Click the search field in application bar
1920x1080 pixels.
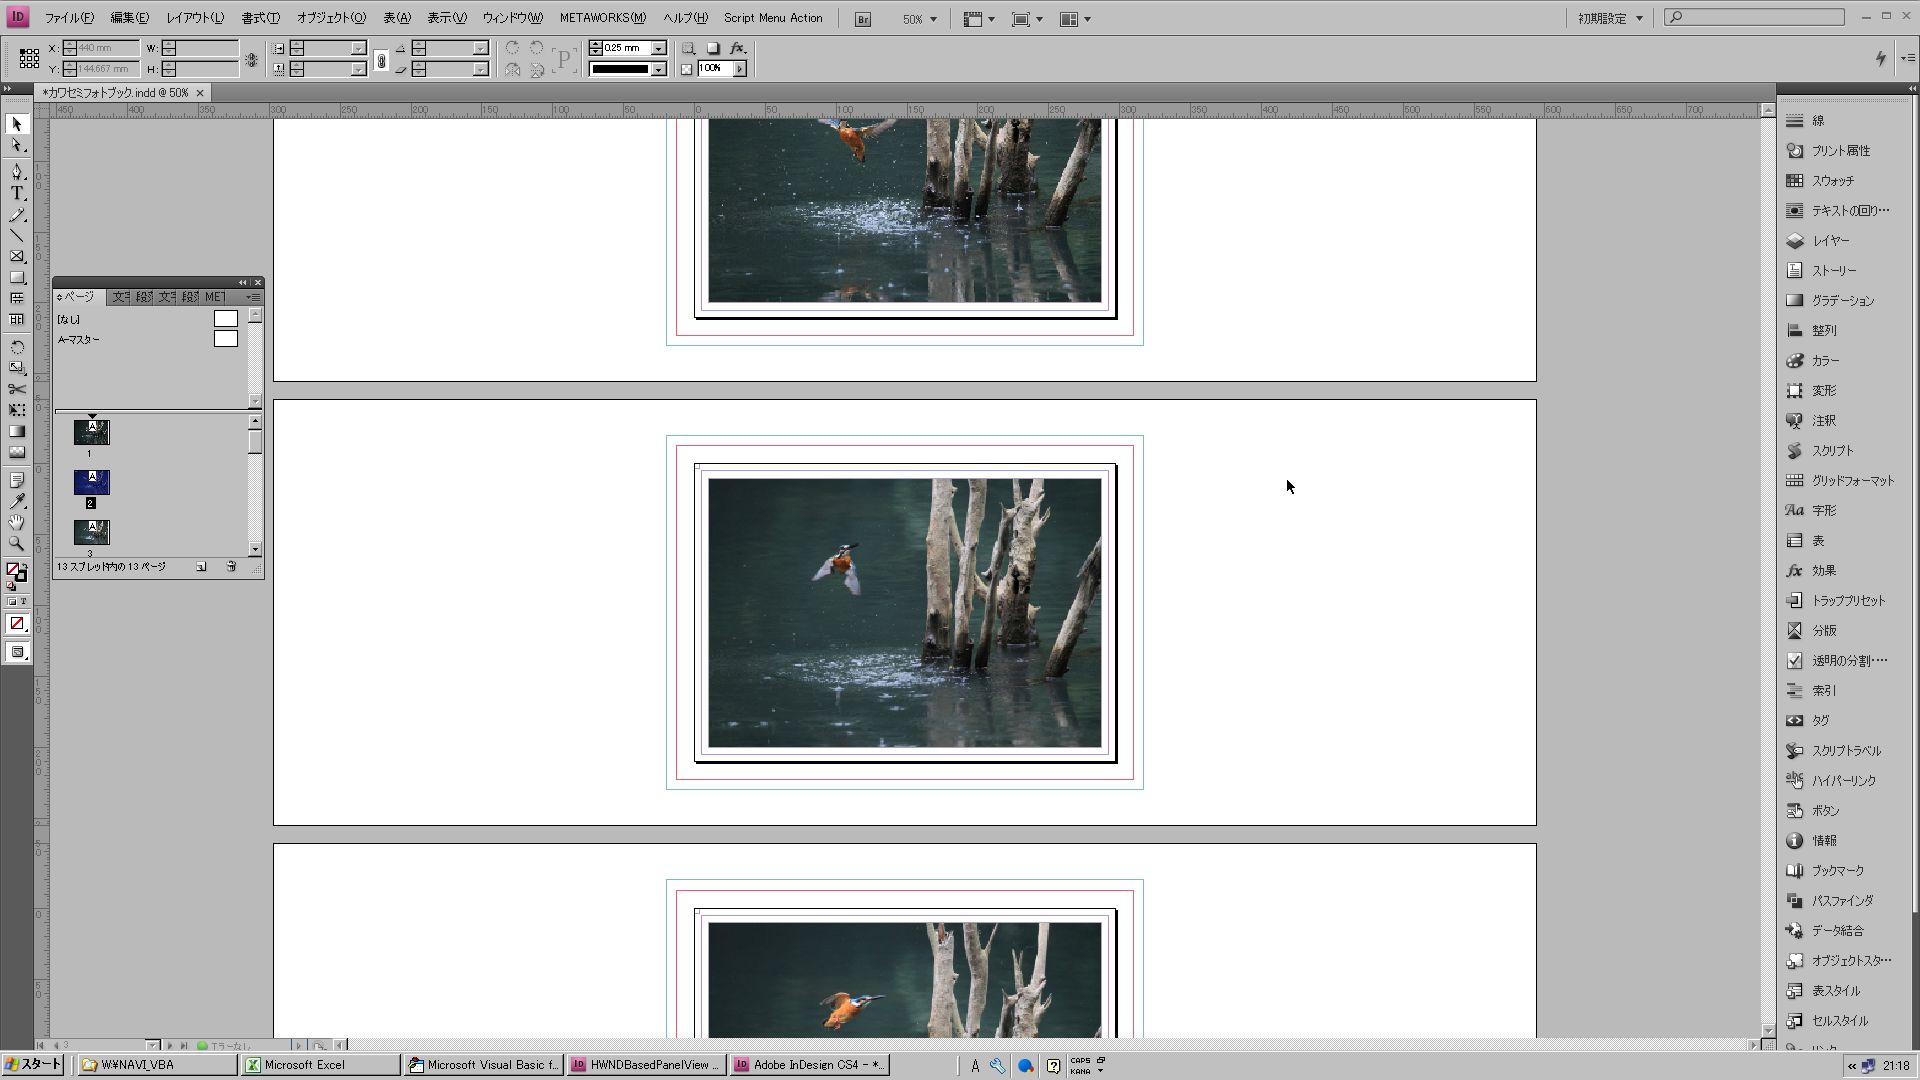click(x=1755, y=17)
